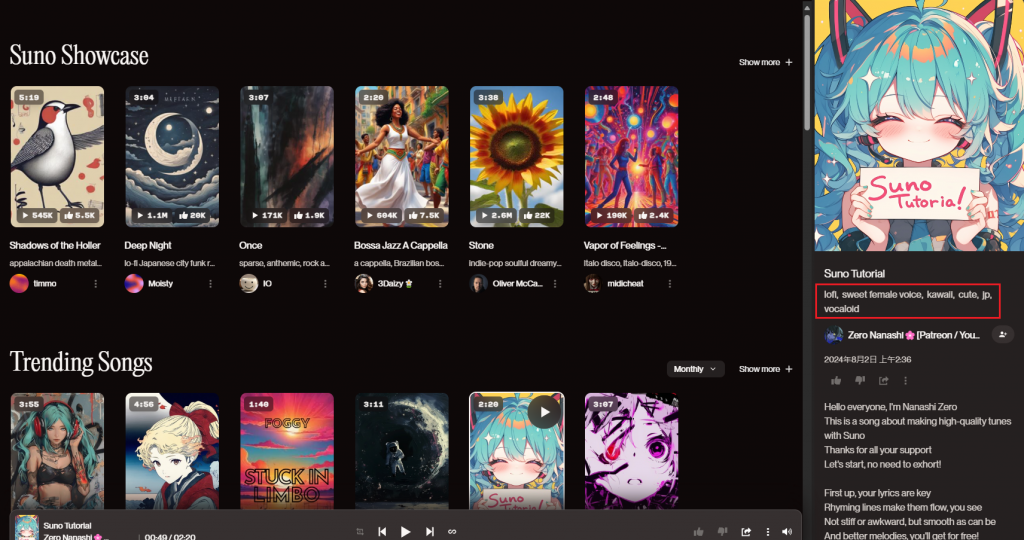Open IO's avatar icon
Viewport: 1024px width, 540px height.
pyautogui.click(x=249, y=283)
